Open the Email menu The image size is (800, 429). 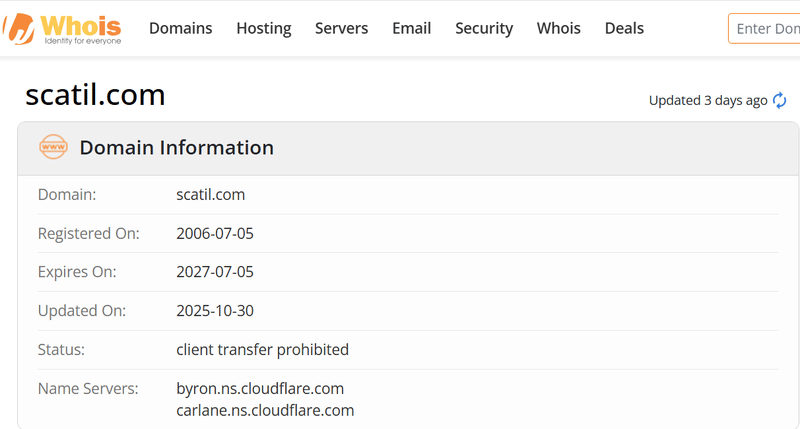(x=411, y=28)
